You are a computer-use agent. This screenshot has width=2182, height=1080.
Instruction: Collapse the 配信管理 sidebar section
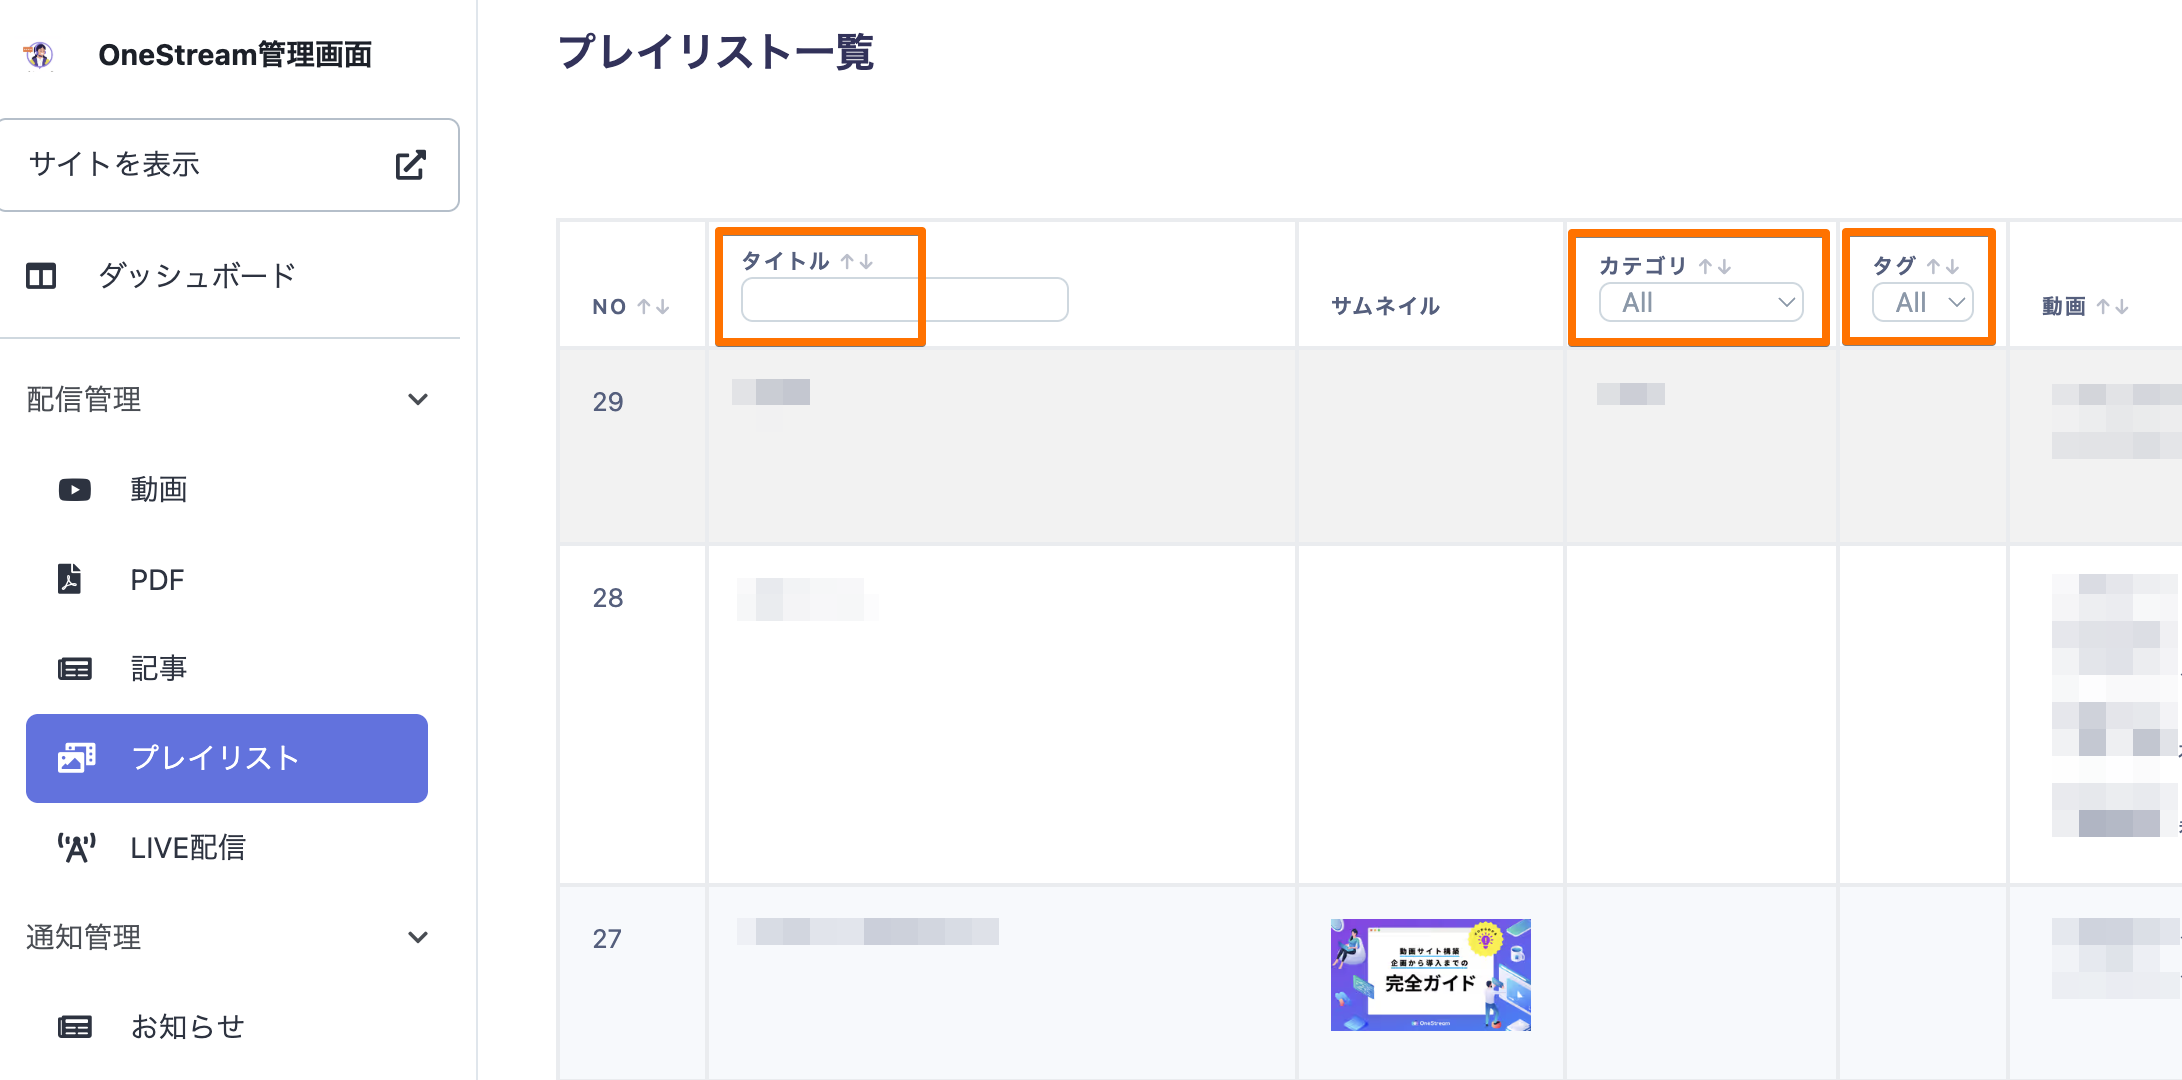tap(418, 400)
